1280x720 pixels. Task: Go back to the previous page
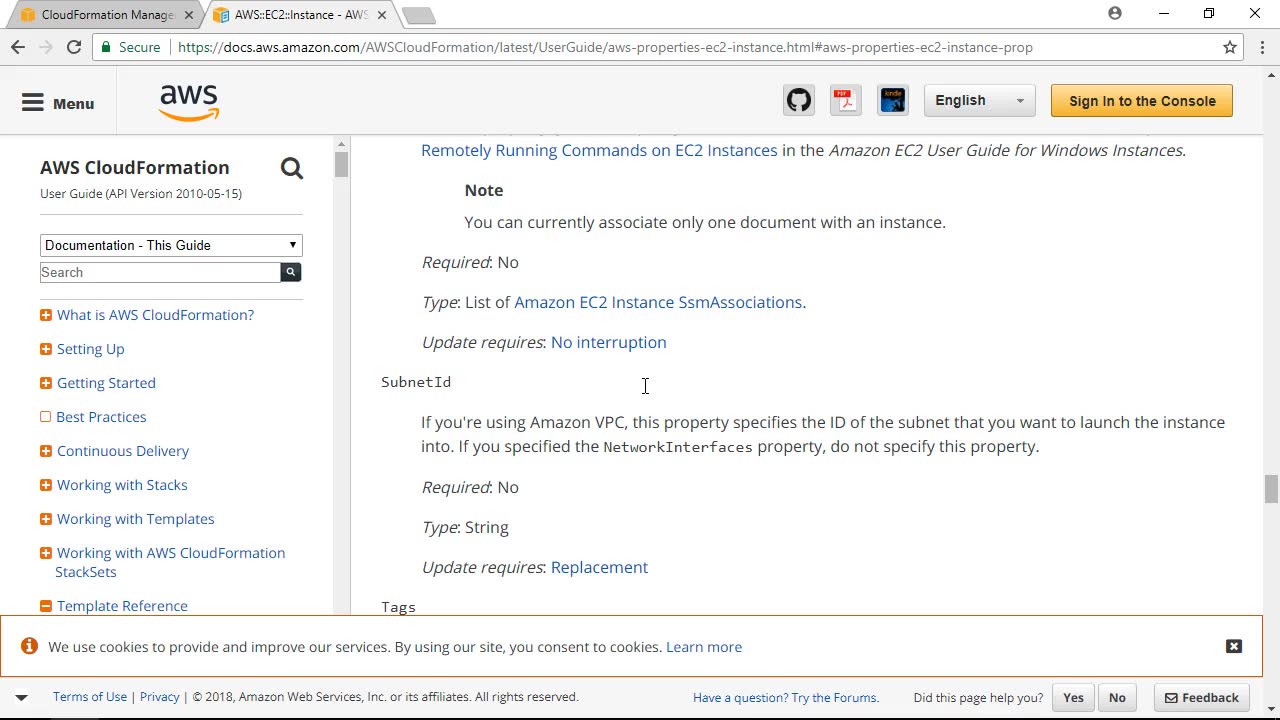click(x=18, y=47)
